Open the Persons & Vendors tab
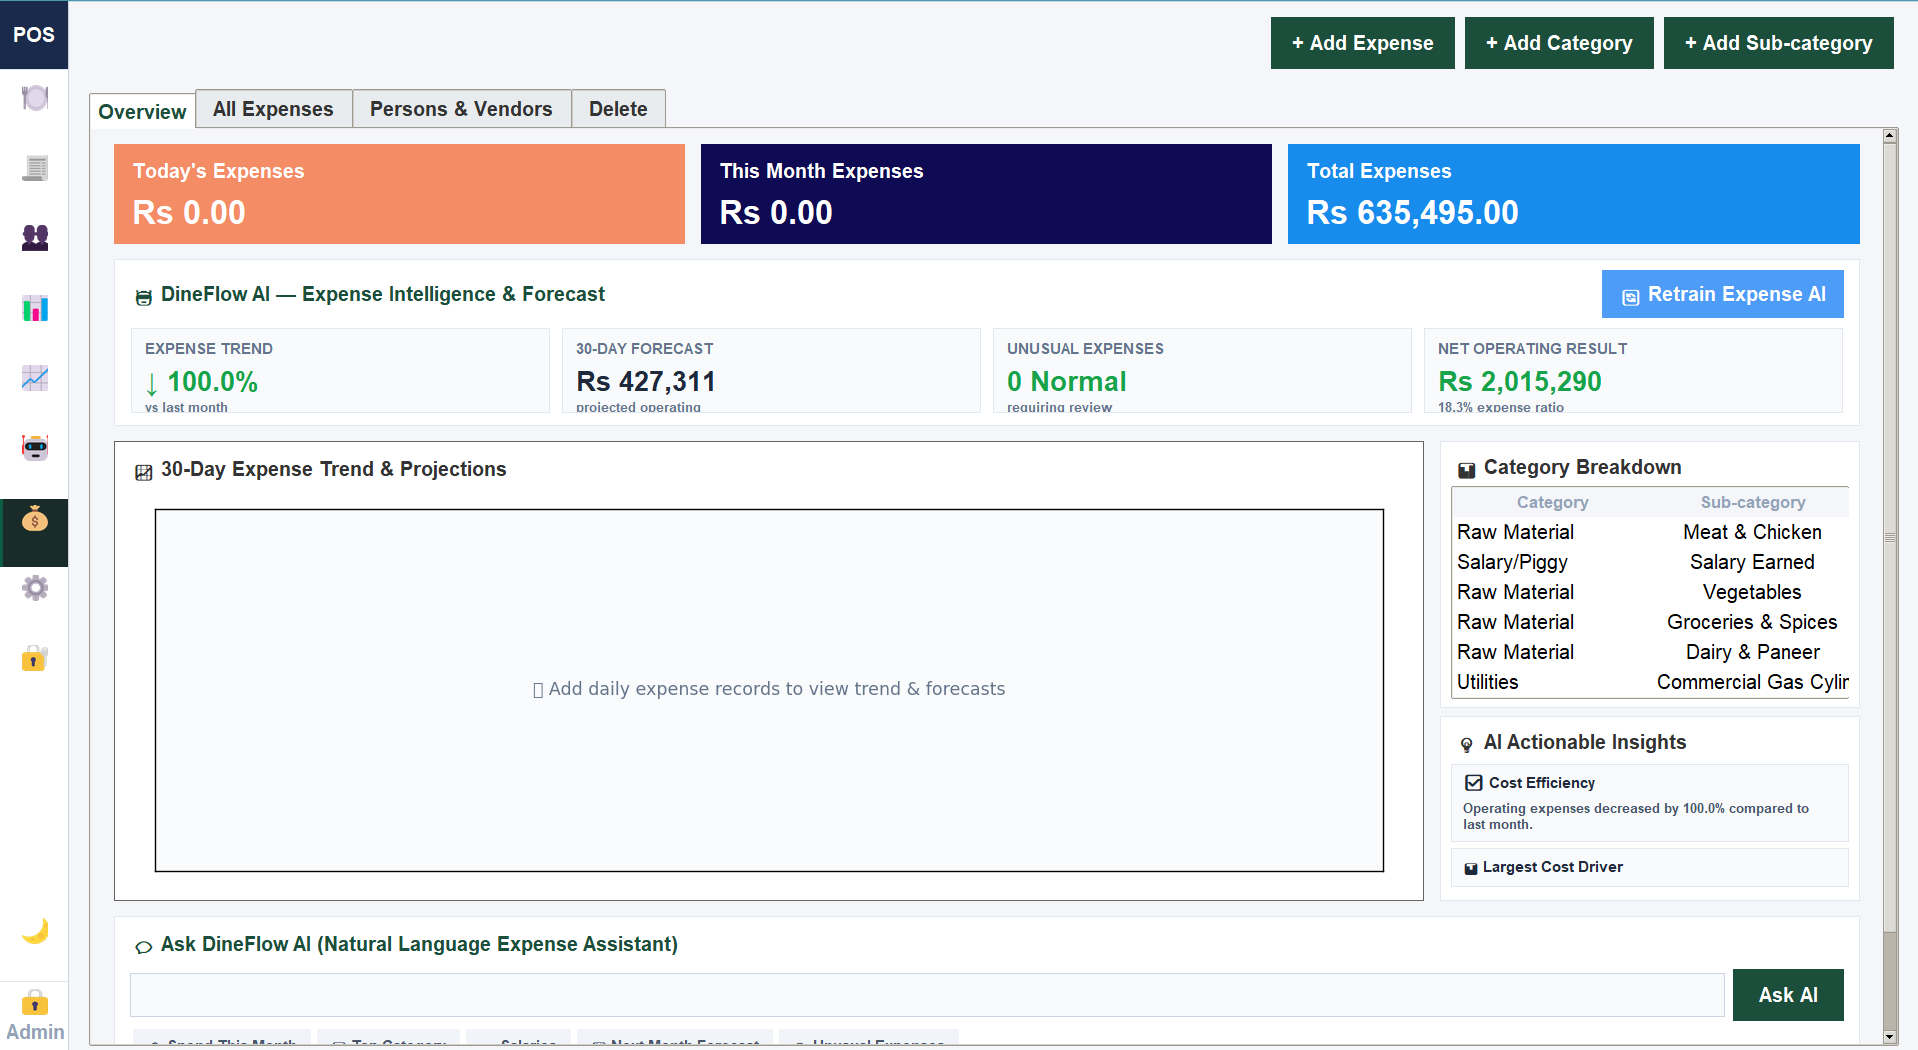Screen dimensions: 1918x1050 [461, 109]
